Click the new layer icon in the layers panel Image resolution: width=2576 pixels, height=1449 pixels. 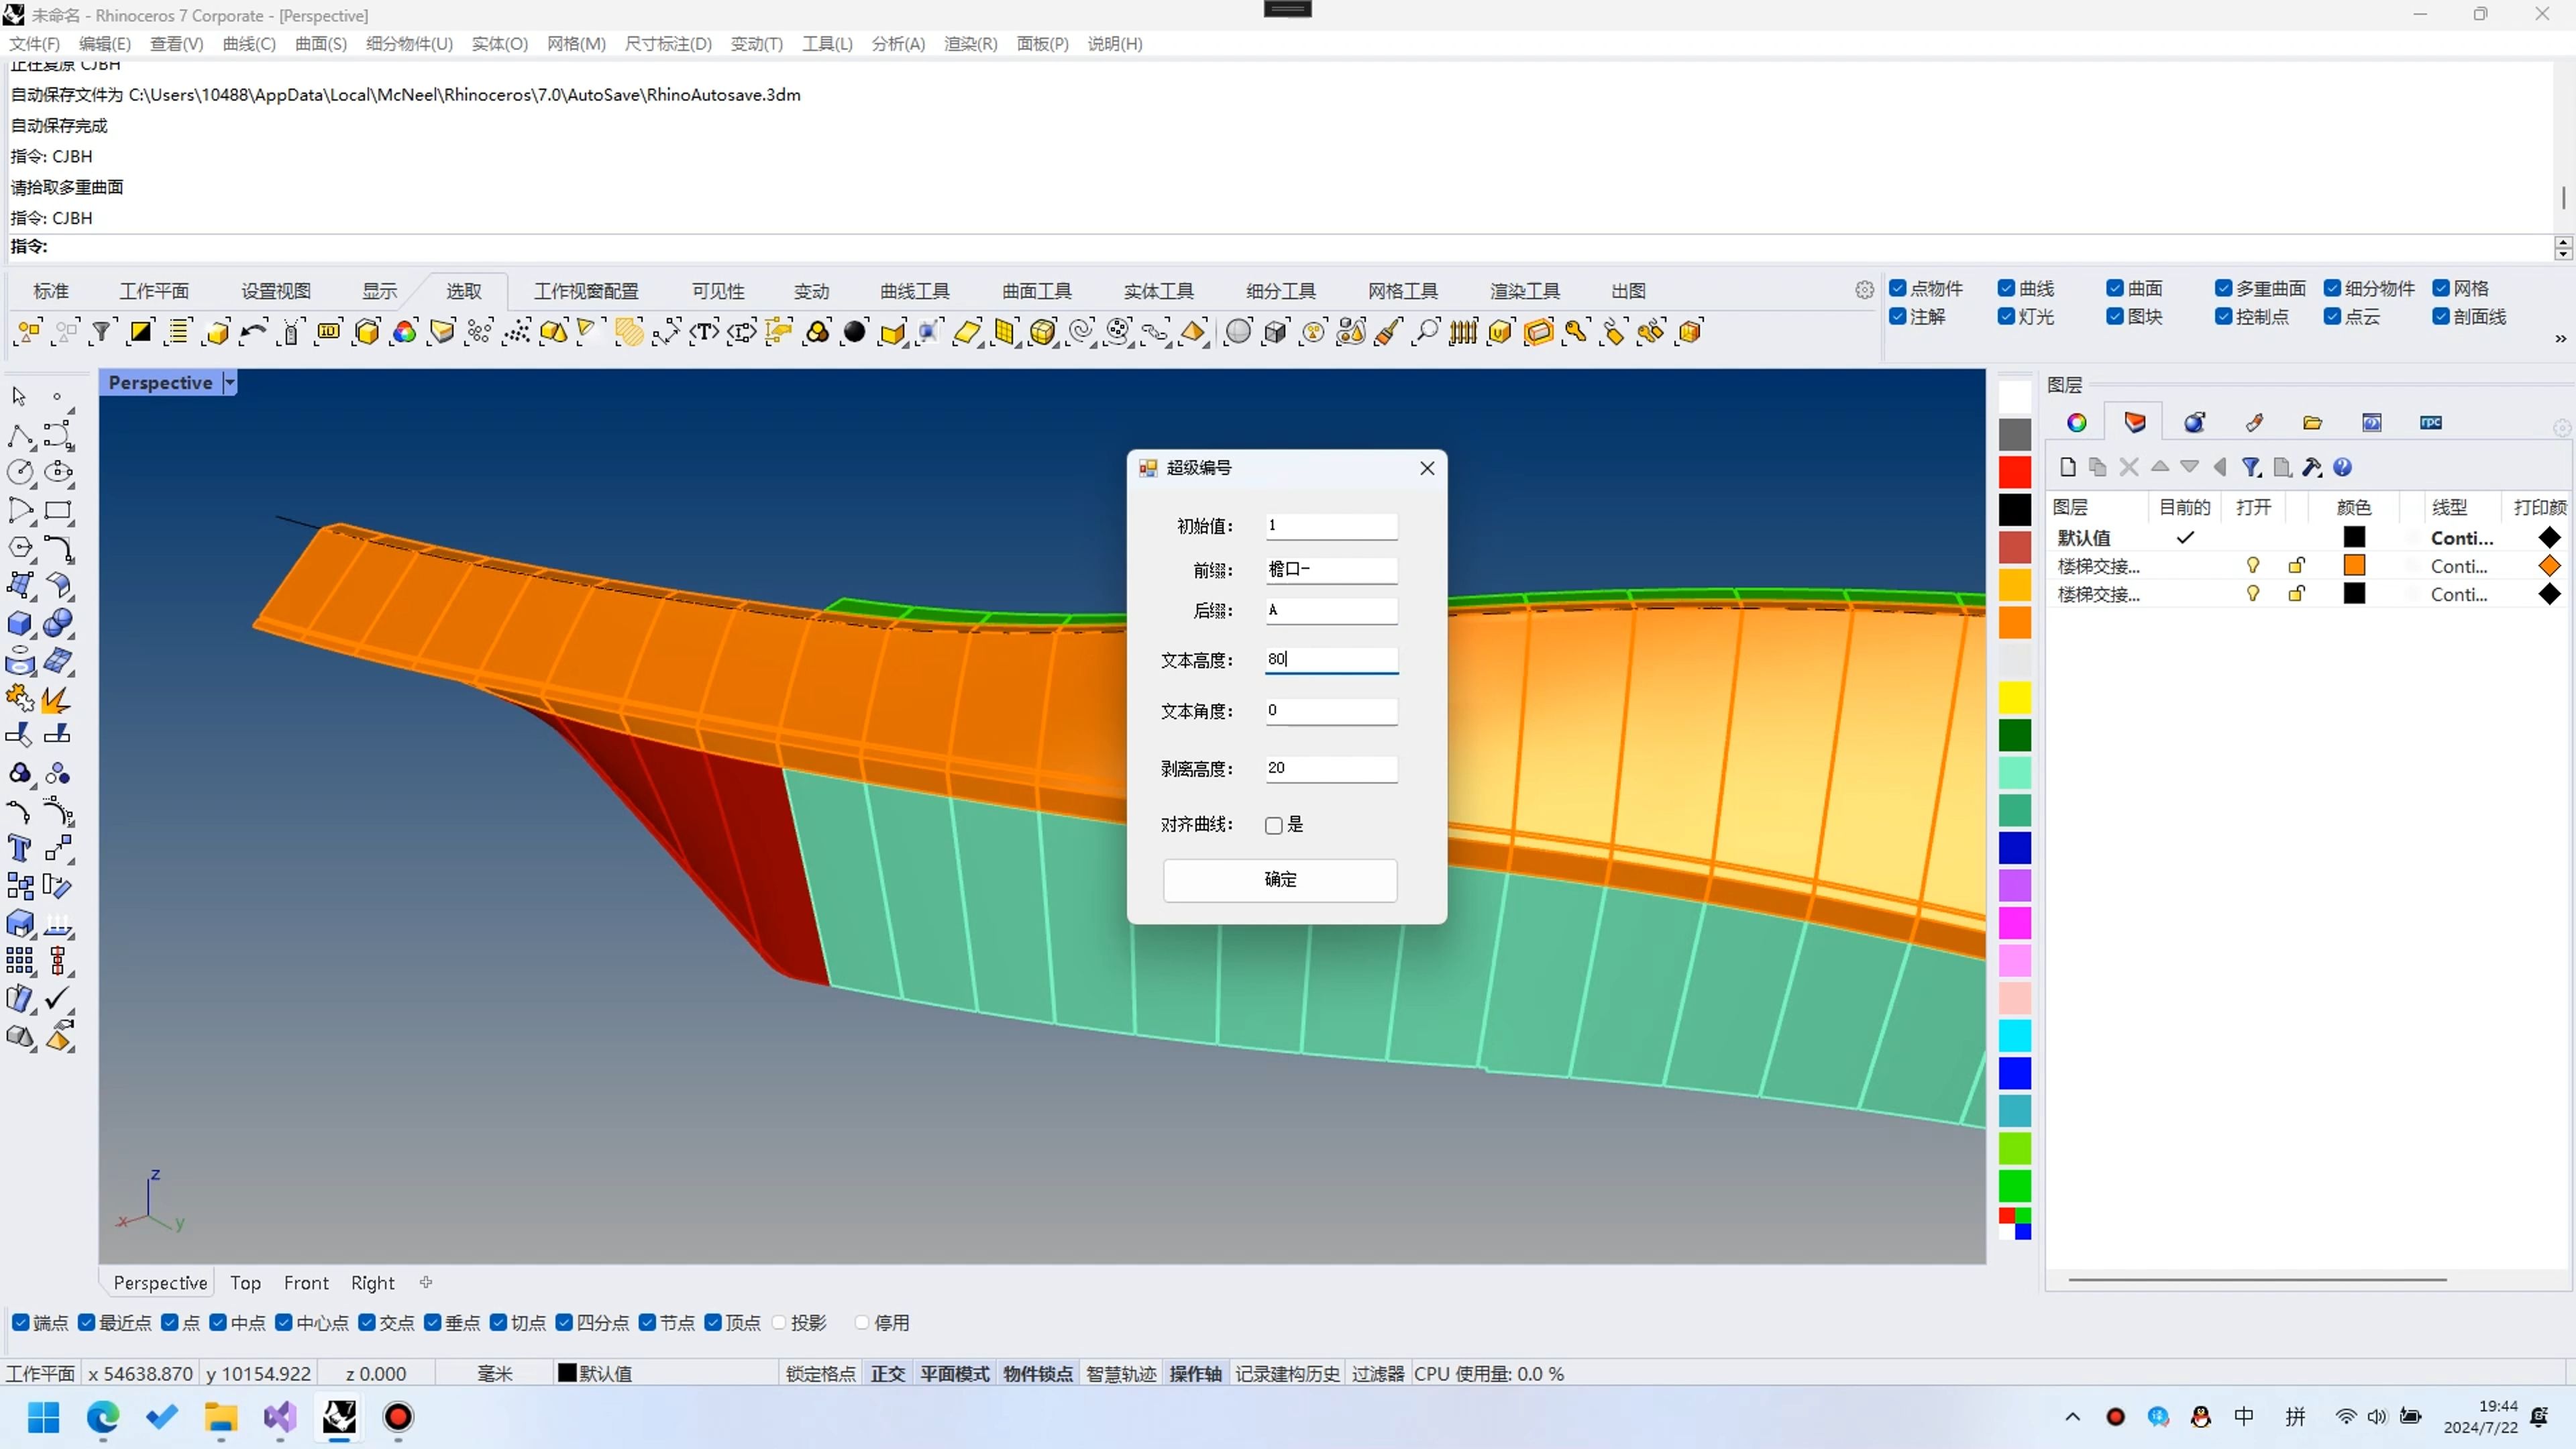pos(2068,467)
